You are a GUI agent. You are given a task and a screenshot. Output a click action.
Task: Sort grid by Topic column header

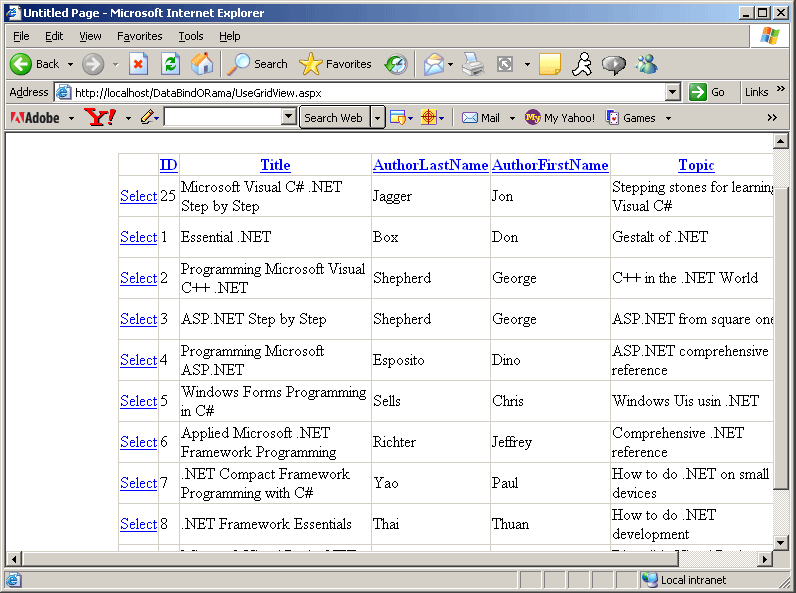[x=696, y=165]
